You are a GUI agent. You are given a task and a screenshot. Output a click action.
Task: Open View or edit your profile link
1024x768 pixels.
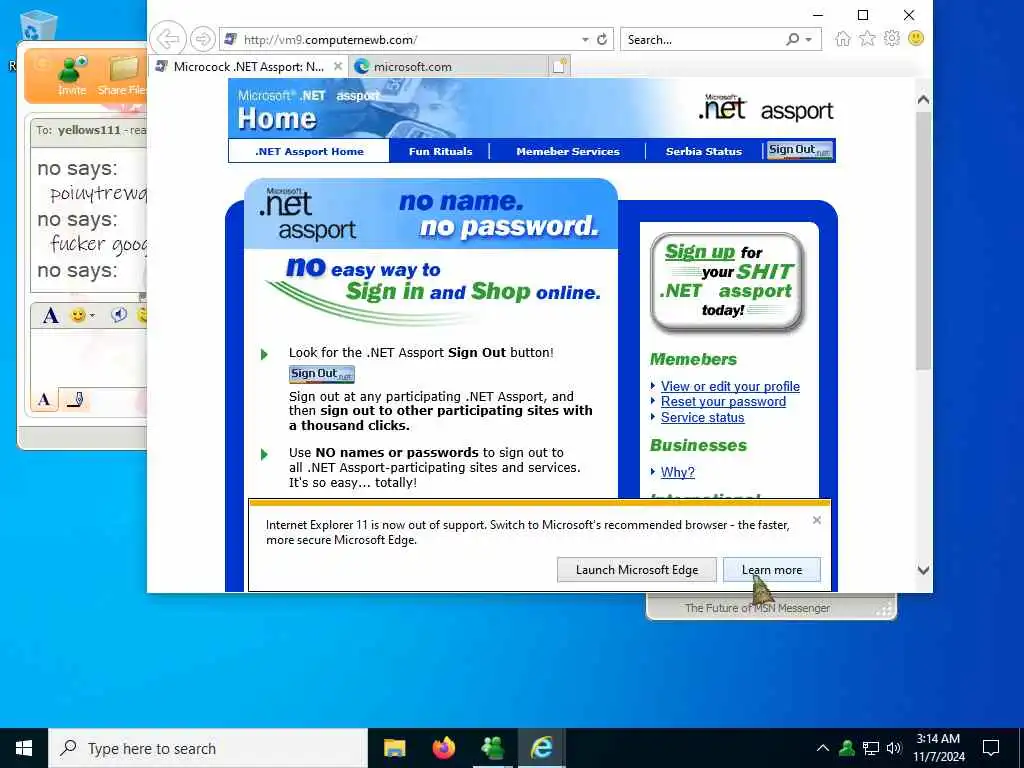point(730,387)
